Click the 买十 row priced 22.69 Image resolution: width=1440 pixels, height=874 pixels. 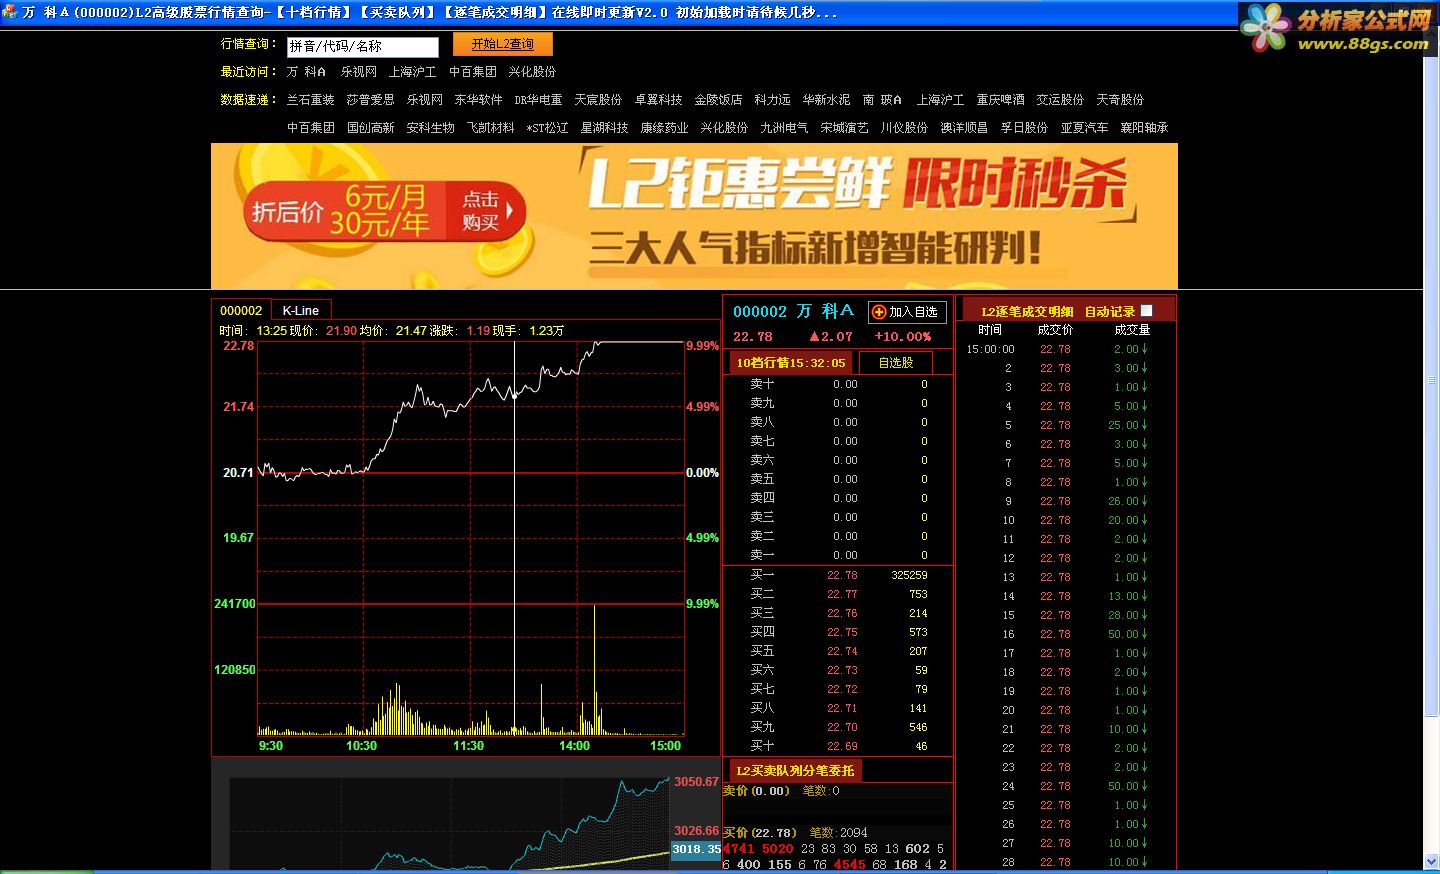(838, 746)
